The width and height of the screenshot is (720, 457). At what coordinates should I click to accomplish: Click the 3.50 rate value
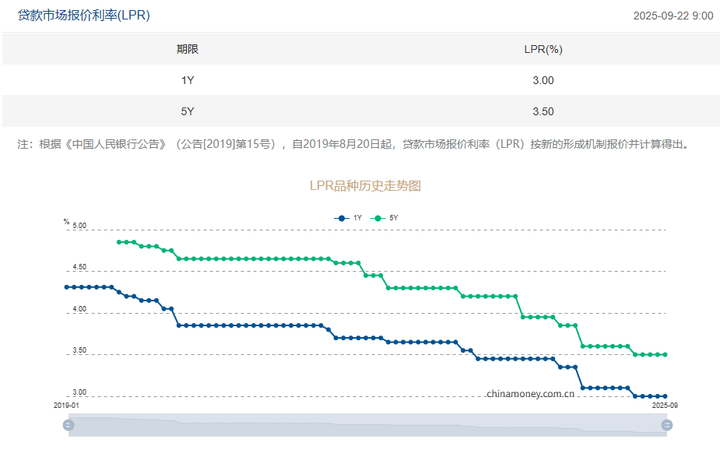pos(543,111)
